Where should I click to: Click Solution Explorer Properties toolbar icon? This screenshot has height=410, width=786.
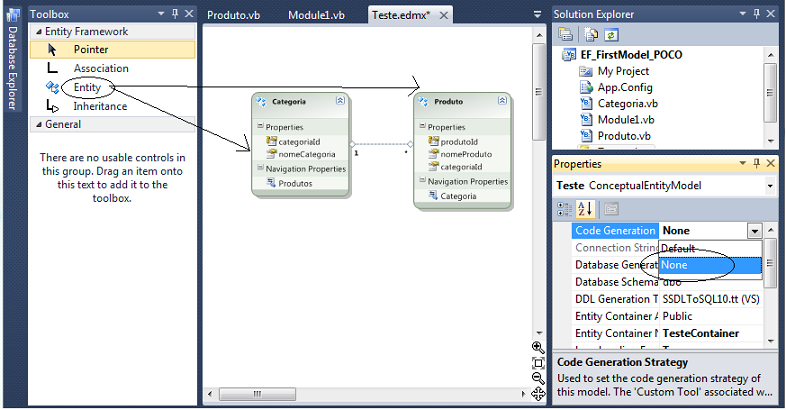click(565, 35)
